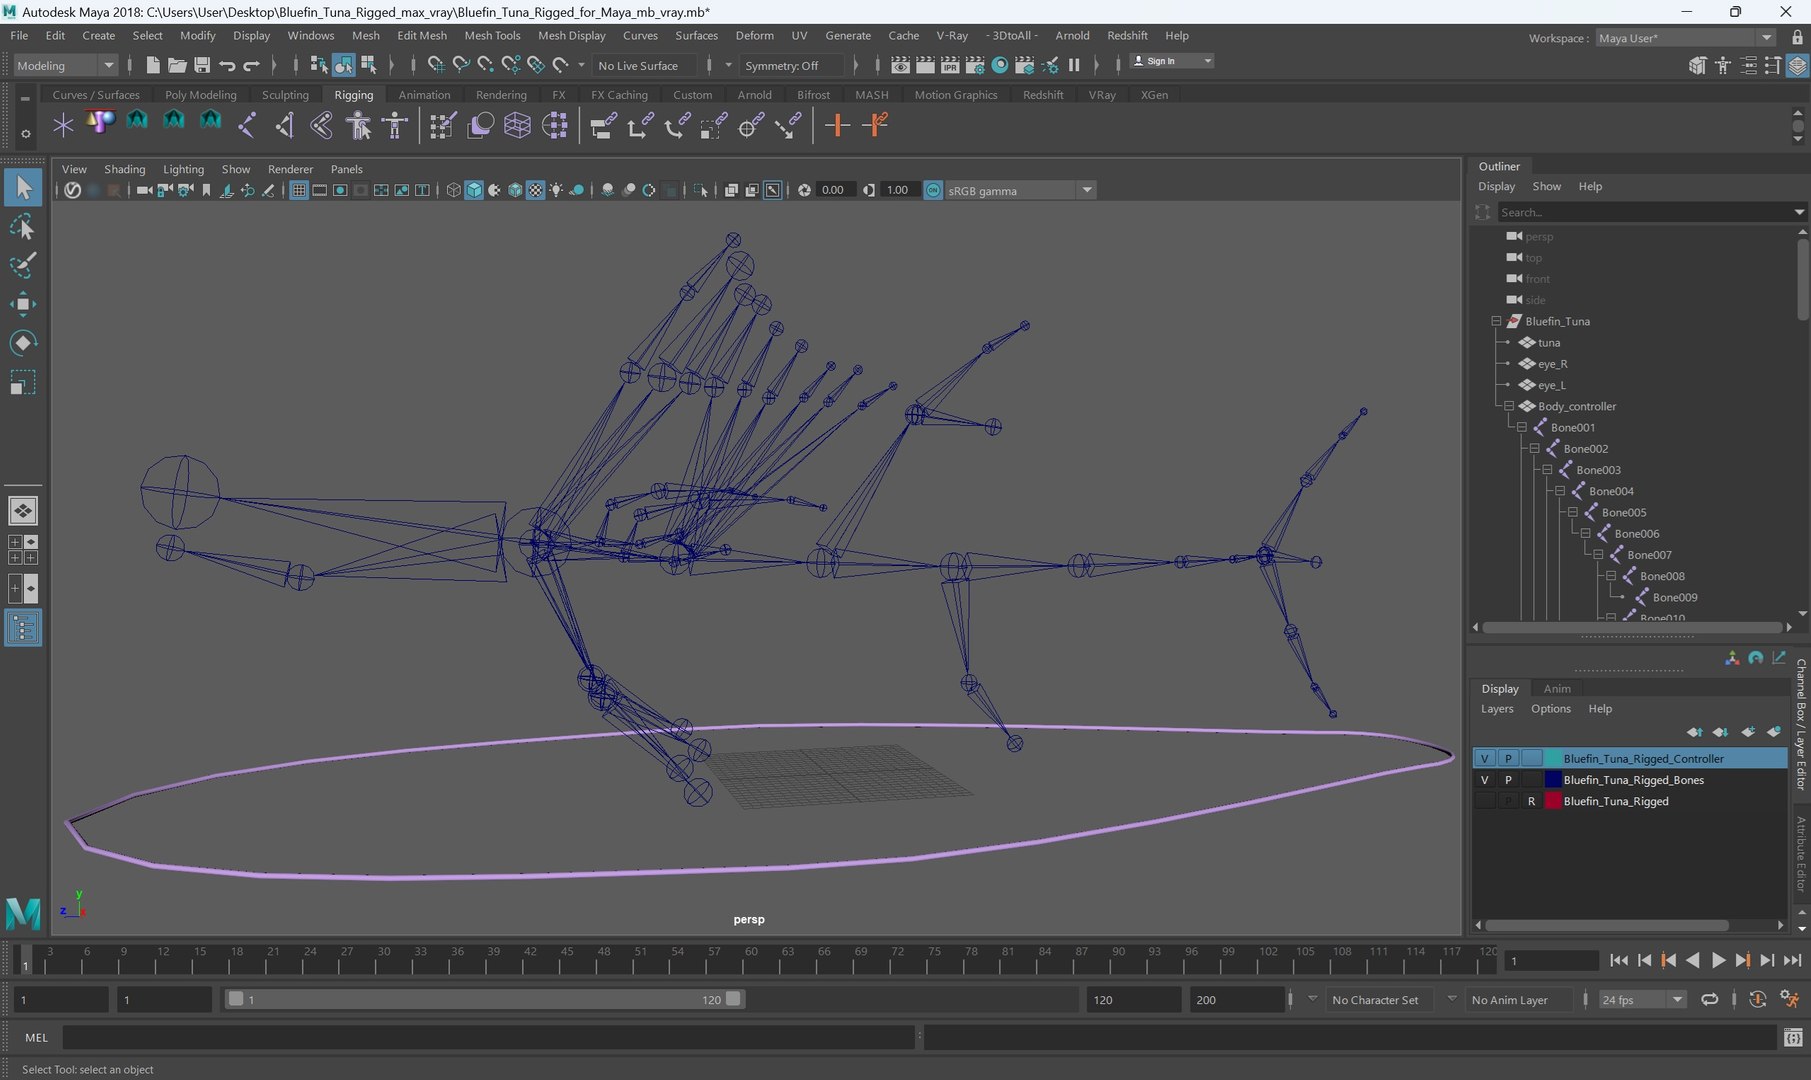Viewport: 1811px width, 1080px height.
Task: Collapse the Bluefin_Tuna node in Outliner
Action: [x=1496, y=321]
